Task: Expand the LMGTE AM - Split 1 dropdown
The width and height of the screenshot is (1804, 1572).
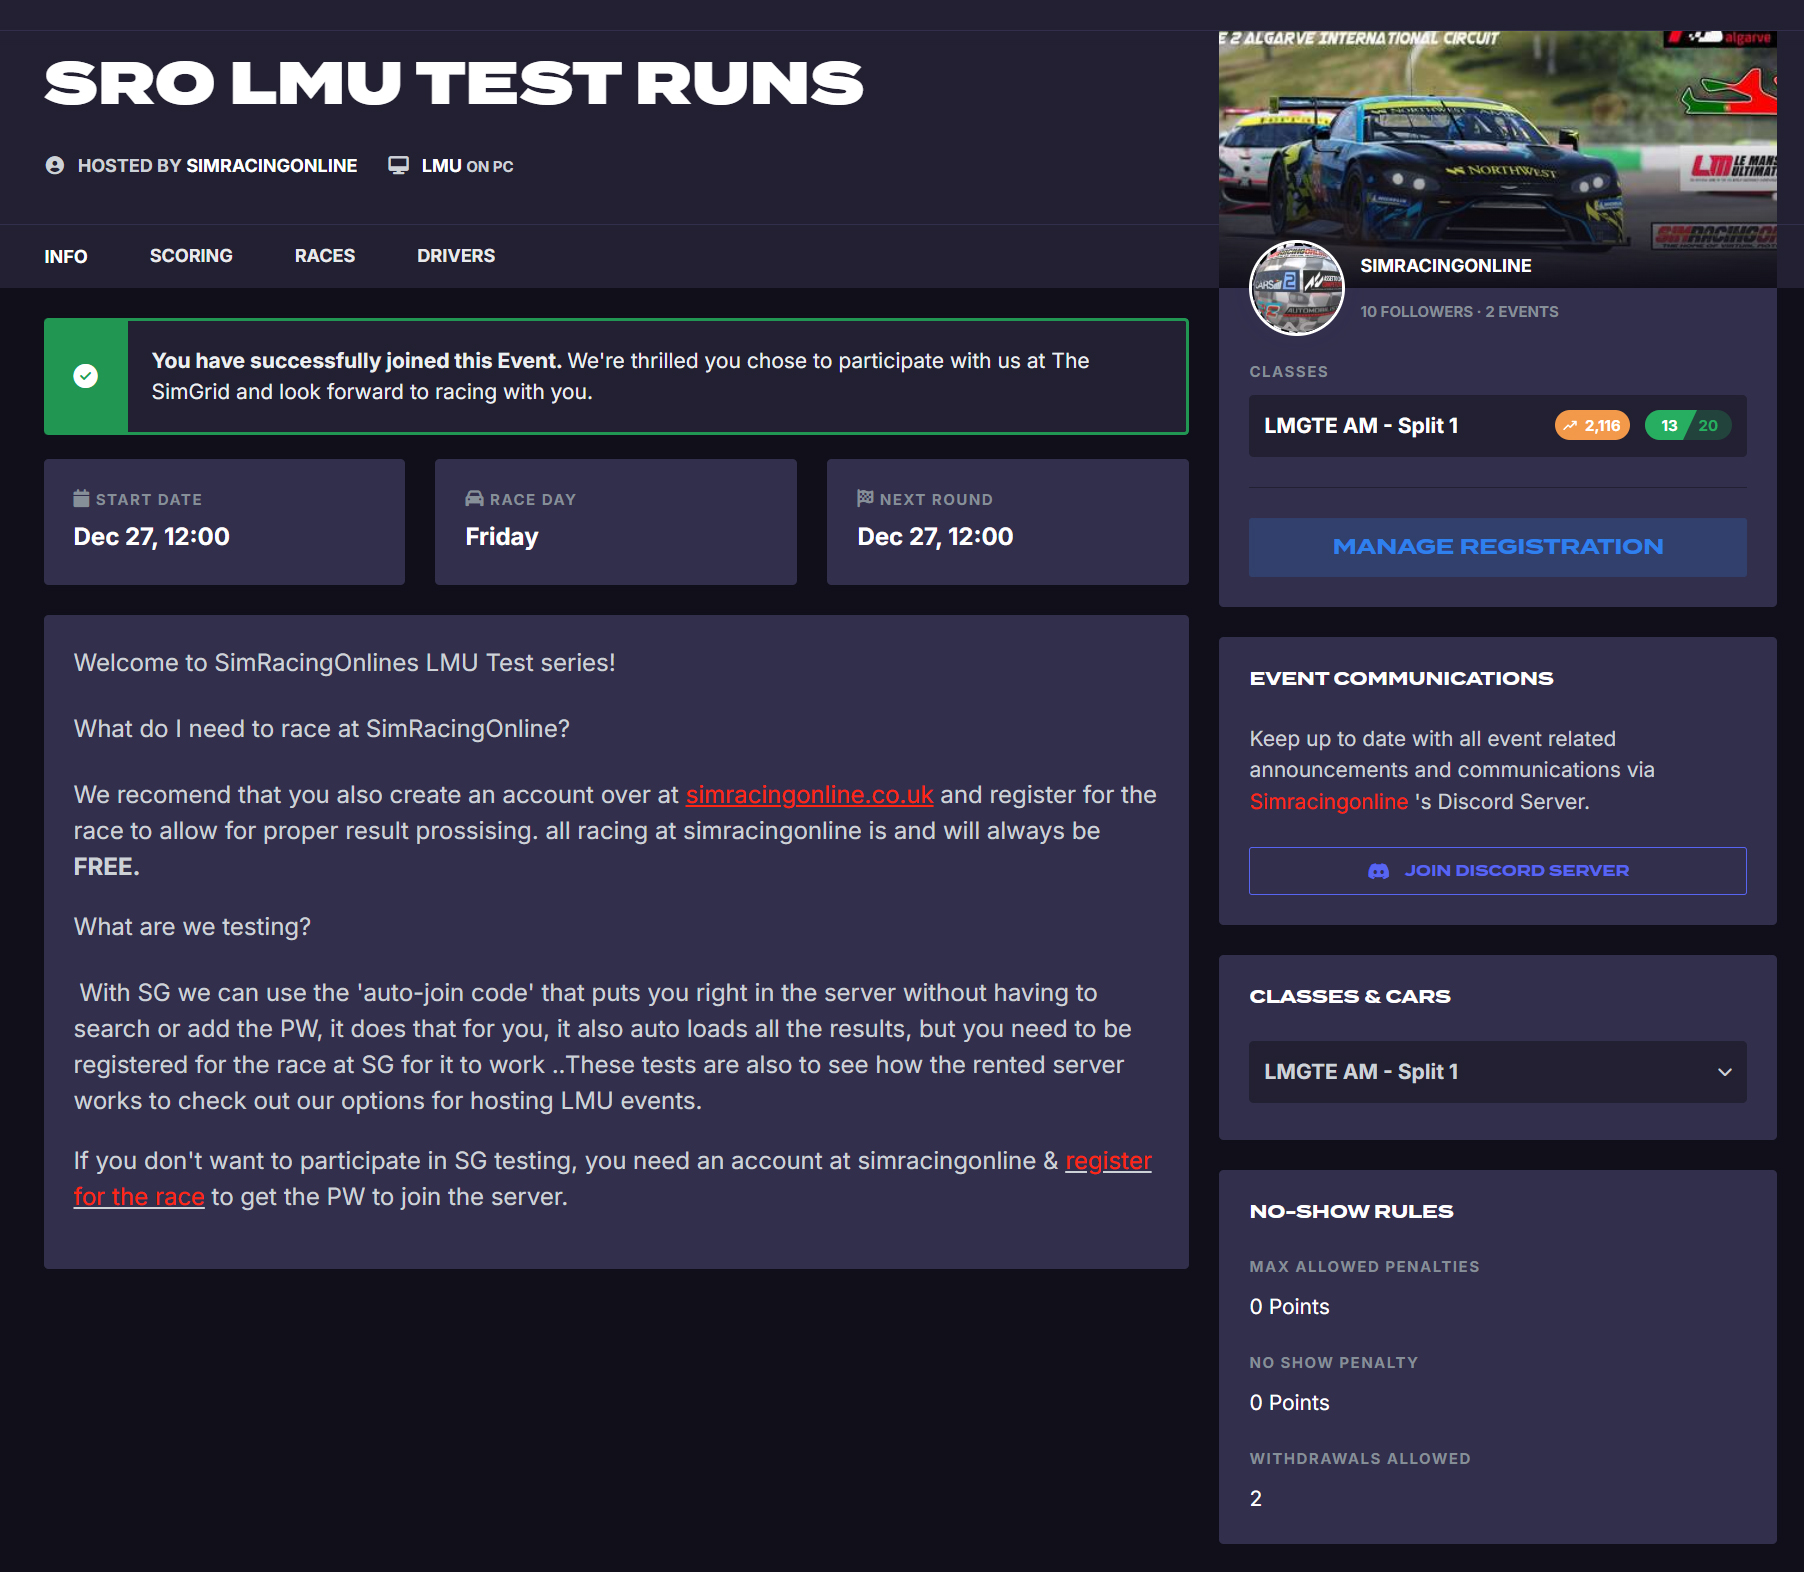Action: (1497, 1072)
